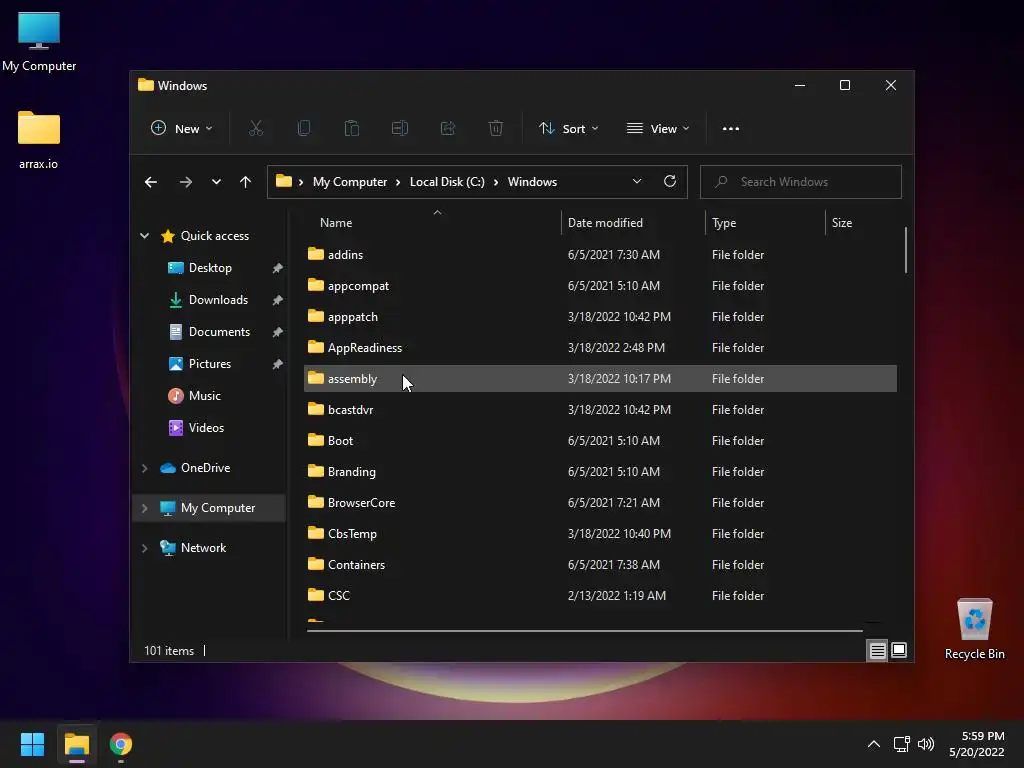Click in the Search Windows box
The image size is (1024, 768).
pyautogui.click(x=801, y=182)
